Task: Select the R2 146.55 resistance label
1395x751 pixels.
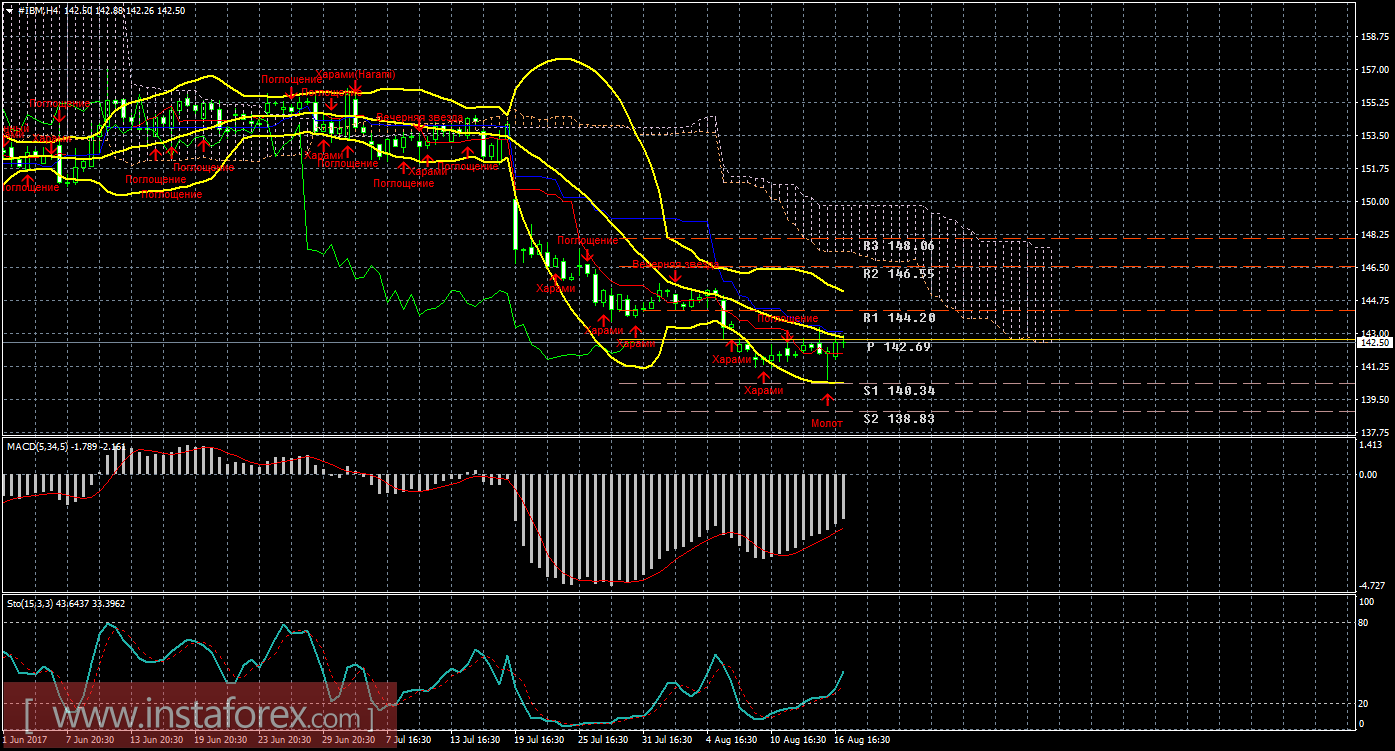Action: [x=900, y=273]
